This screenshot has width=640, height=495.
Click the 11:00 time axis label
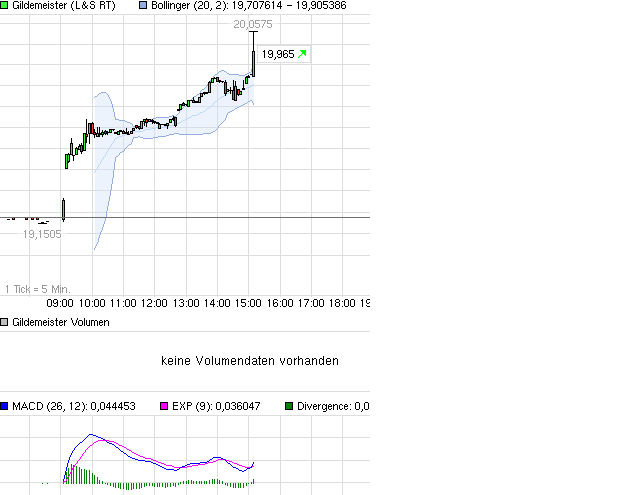click(123, 303)
